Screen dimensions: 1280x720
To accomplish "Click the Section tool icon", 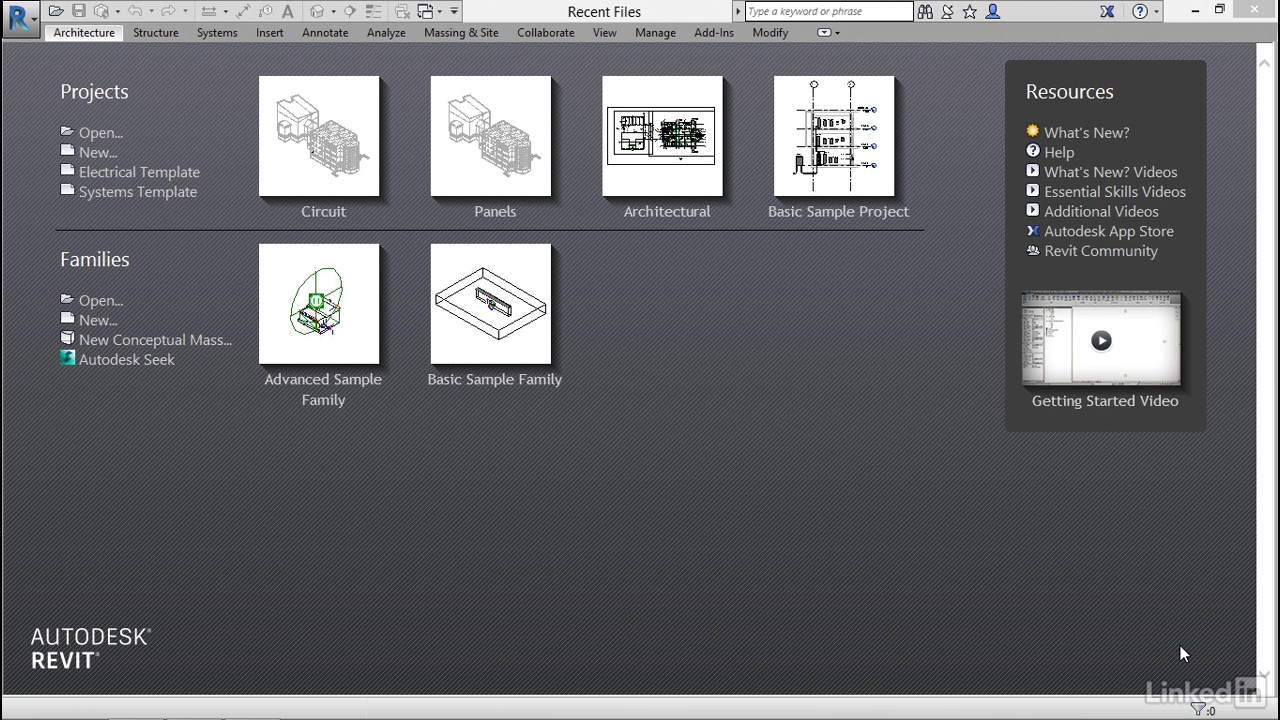I will tap(350, 11).
